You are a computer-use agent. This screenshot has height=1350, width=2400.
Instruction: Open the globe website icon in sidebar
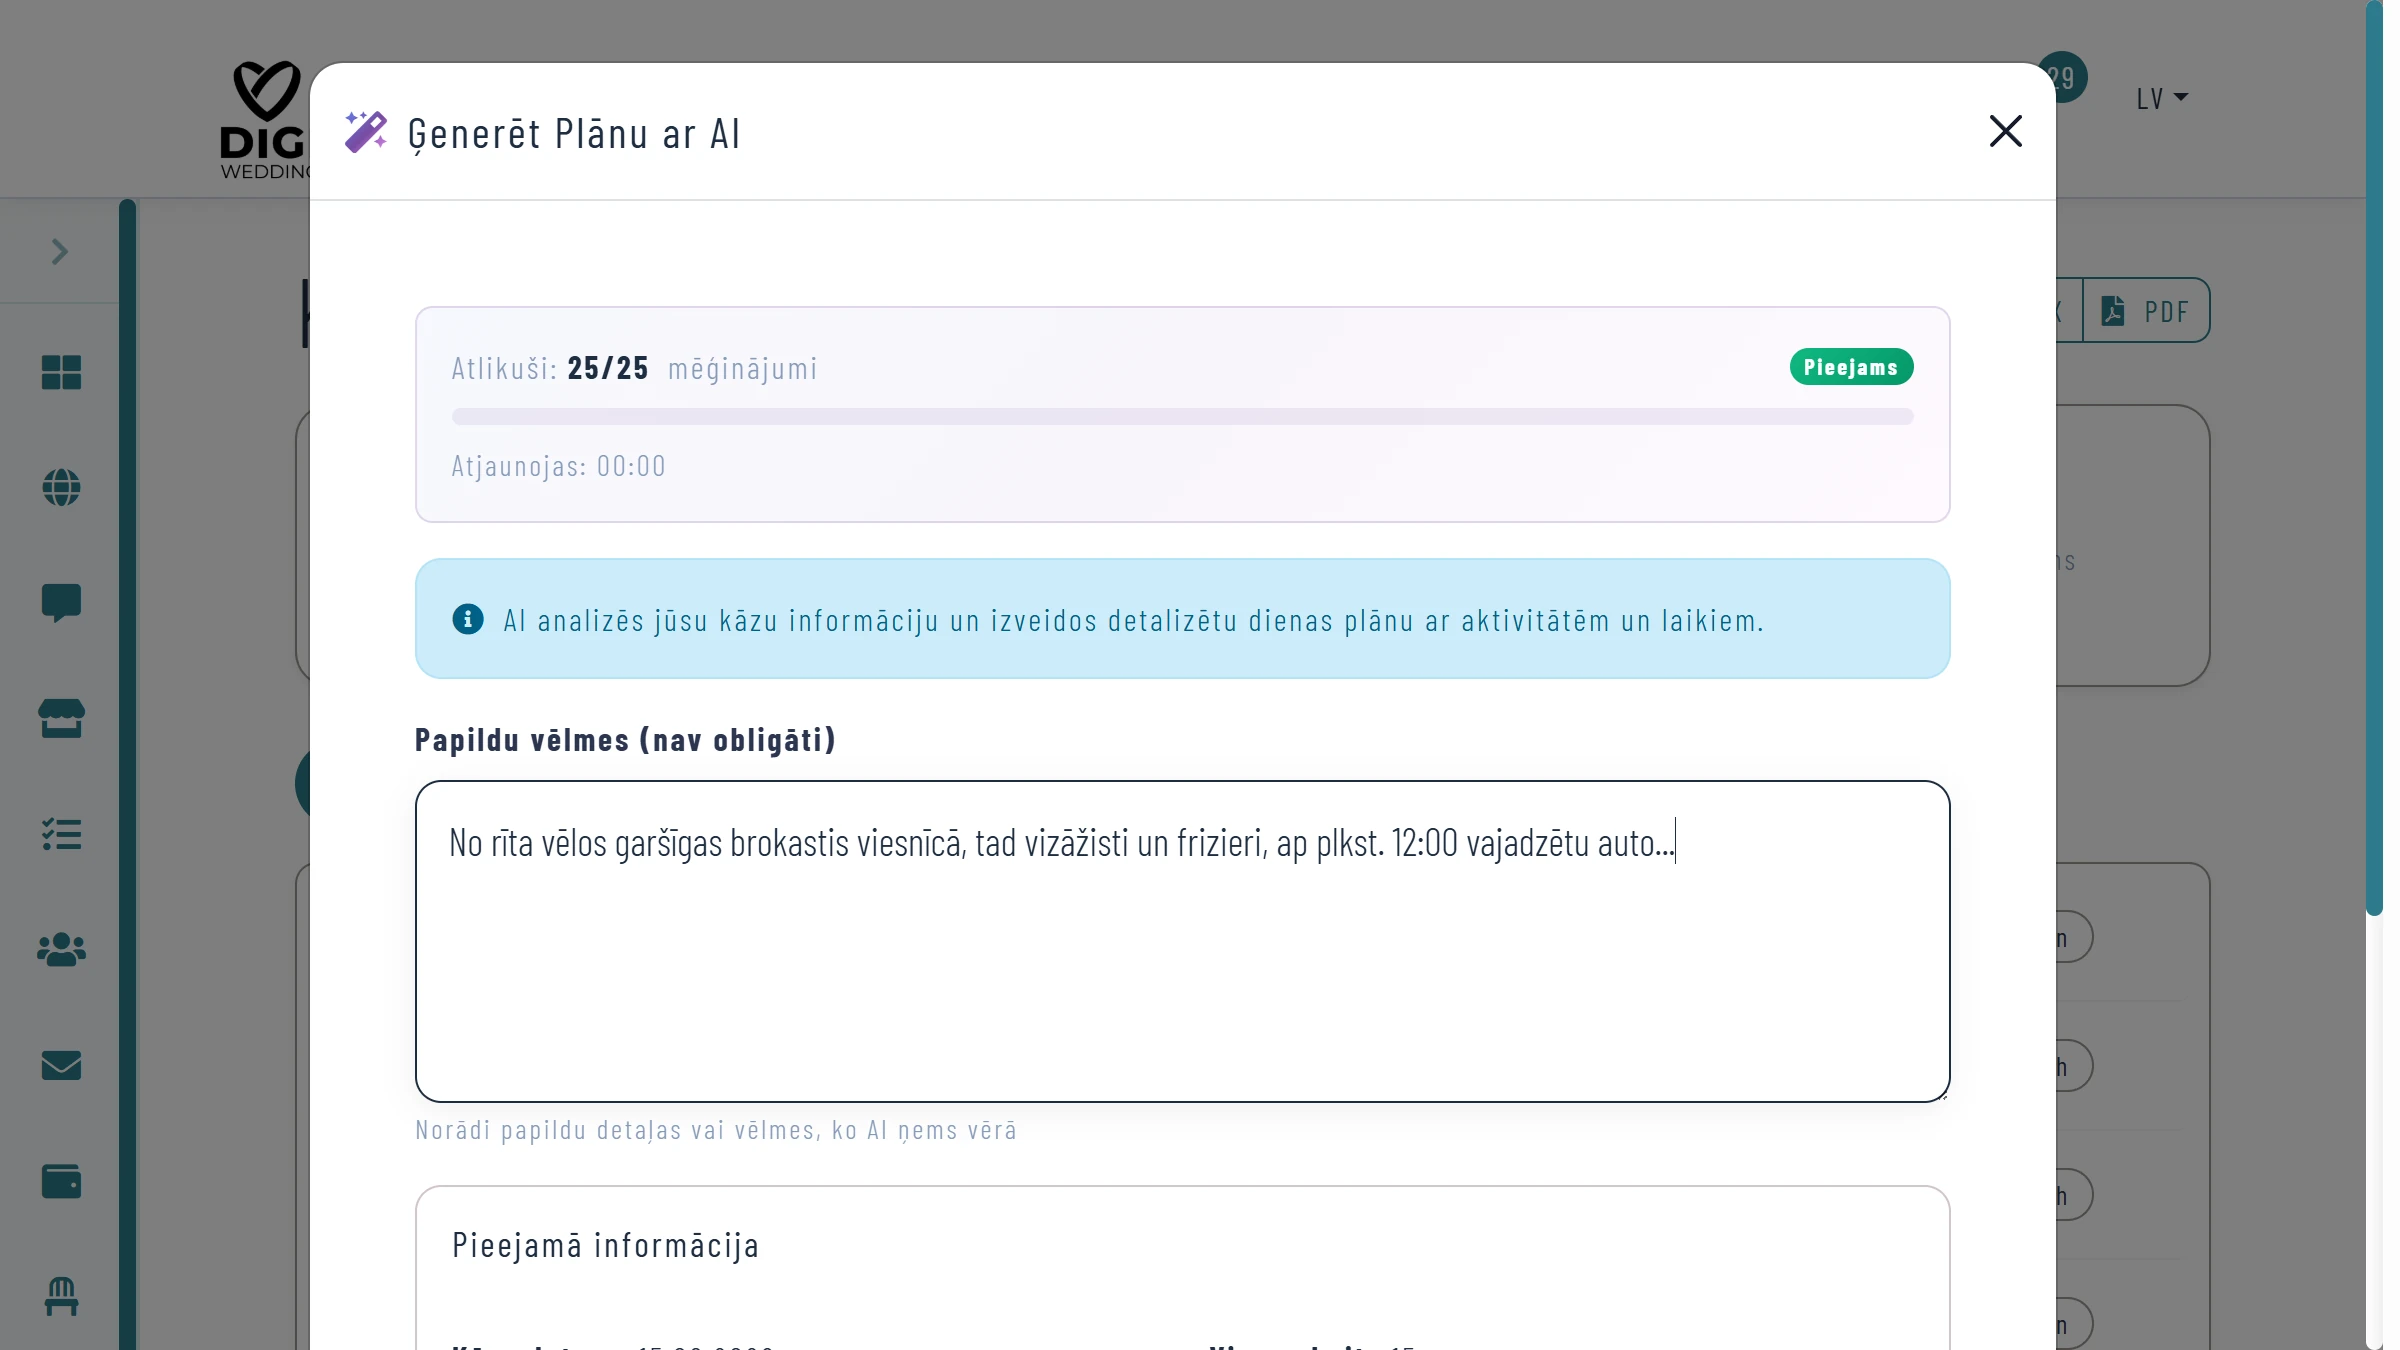pyautogui.click(x=61, y=488)
